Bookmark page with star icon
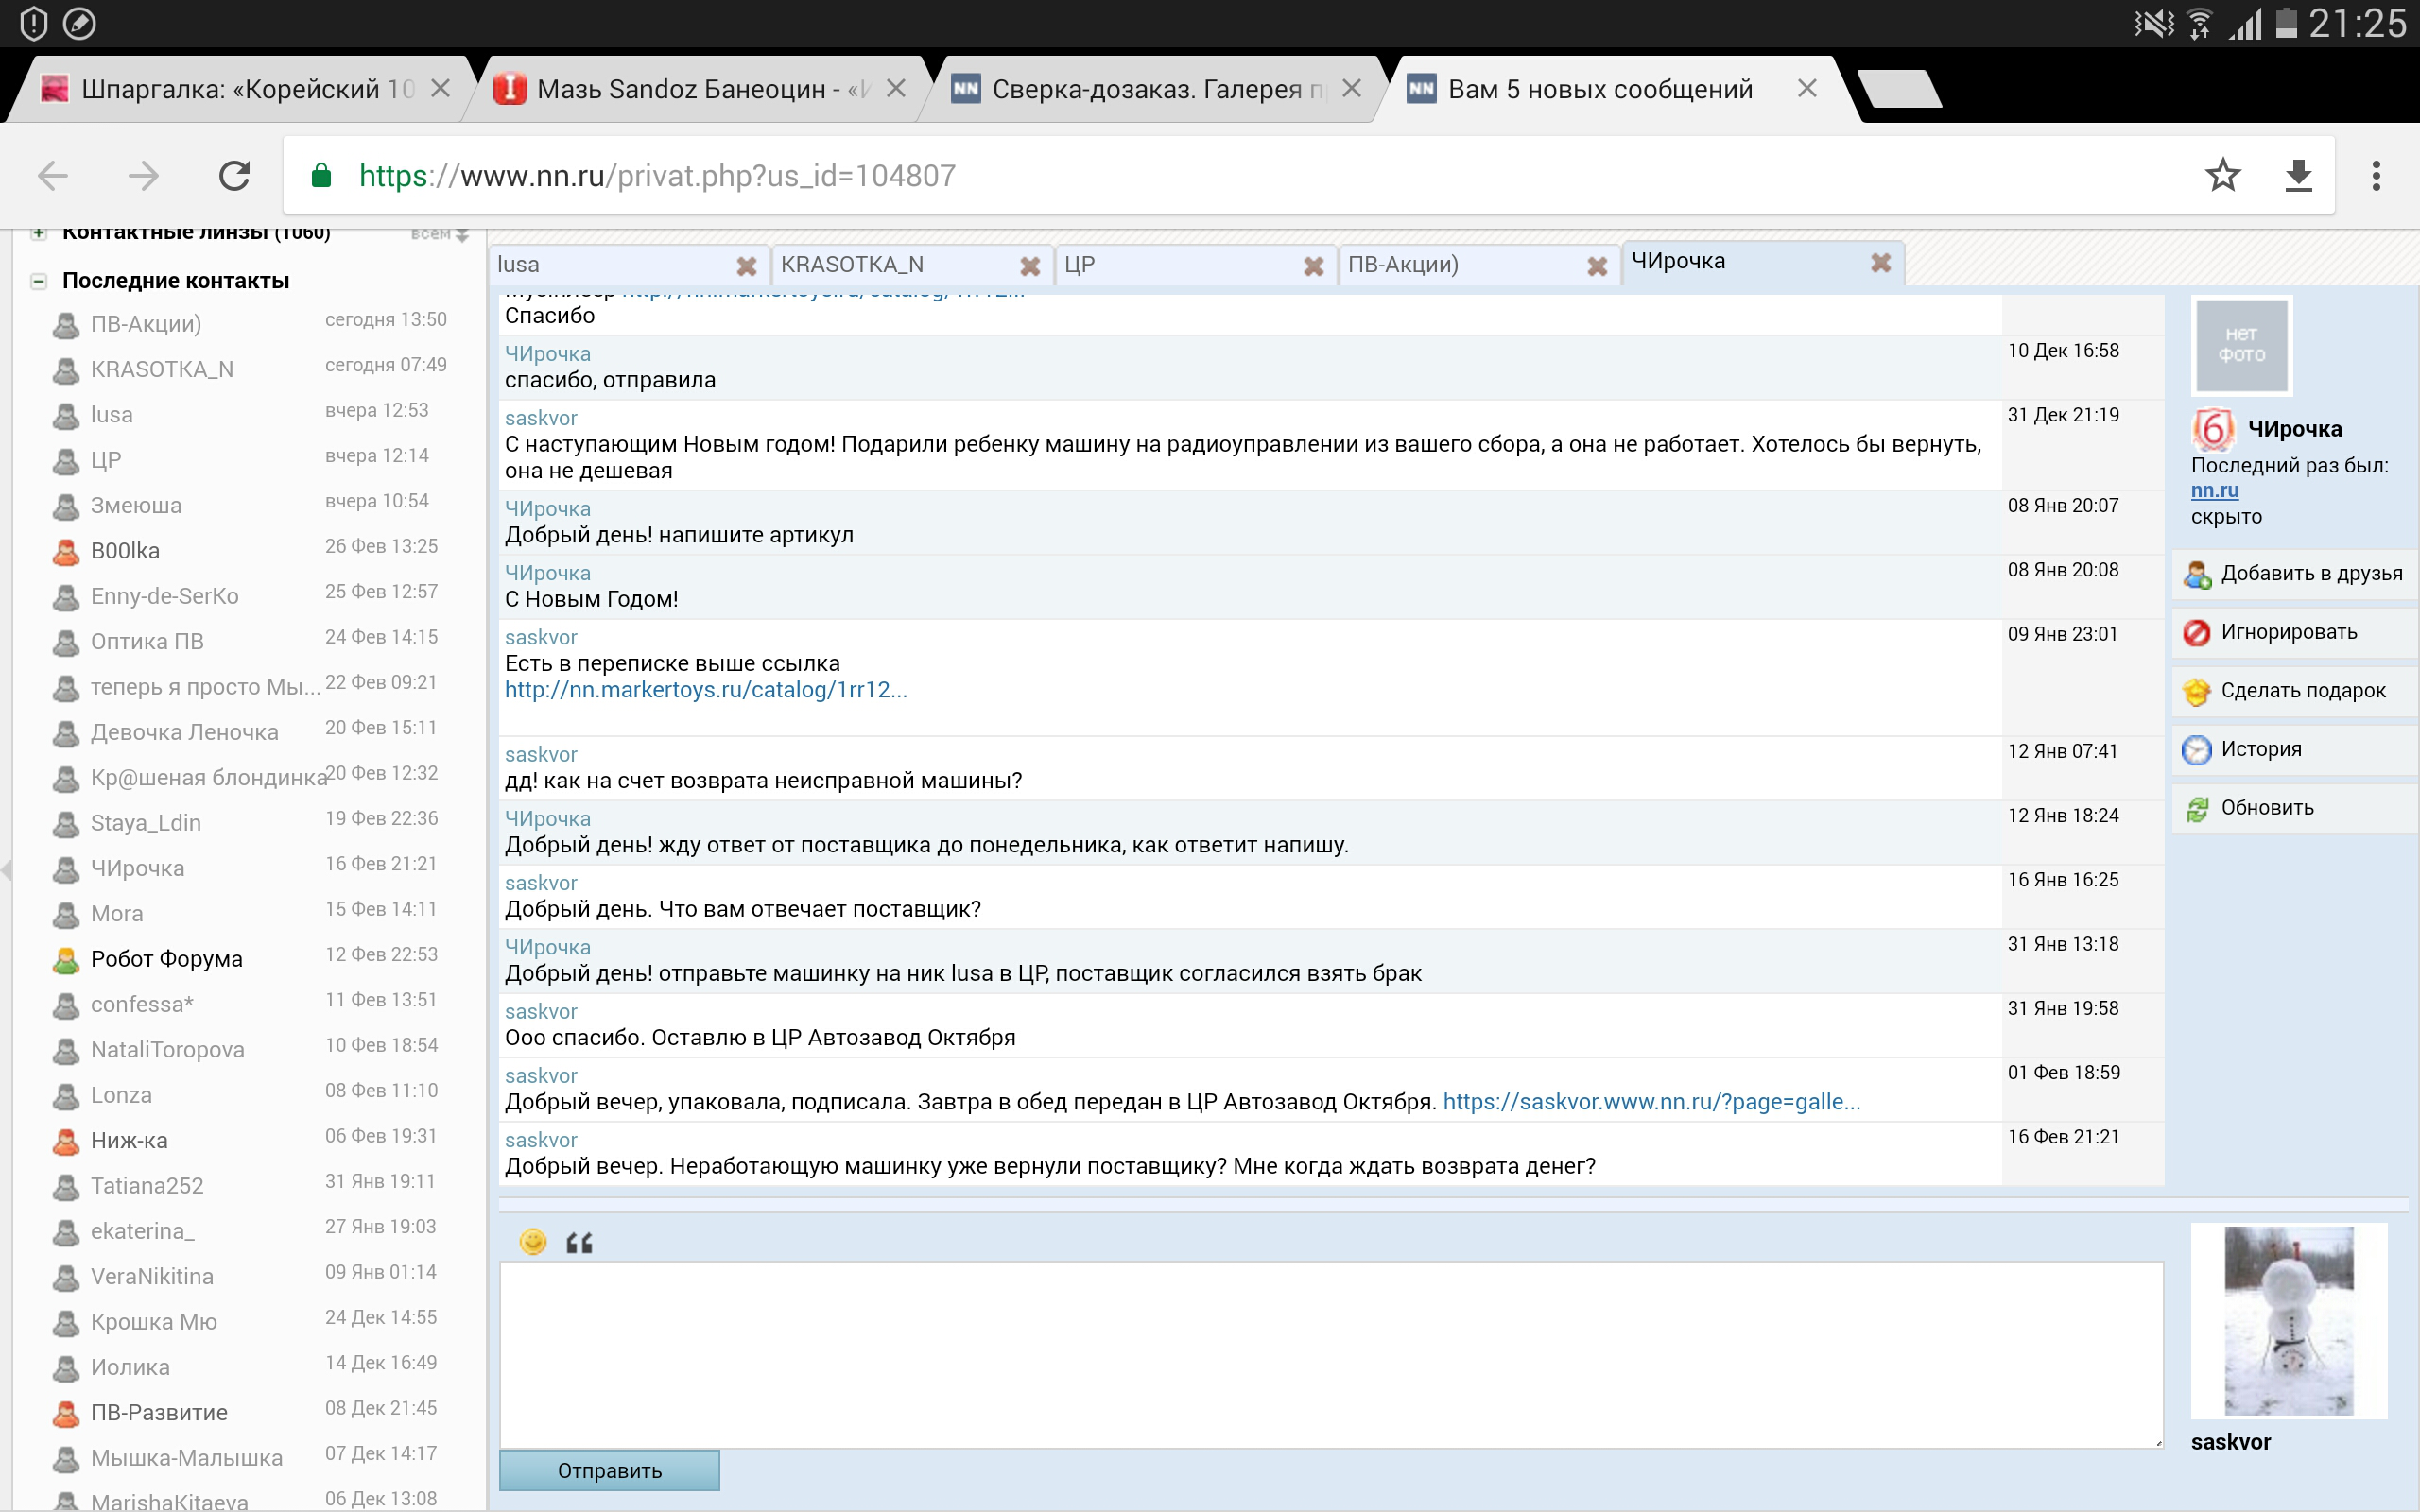Viewport: 2420px width, 1512px height. pyautogui.click(x=2222, y=176)
